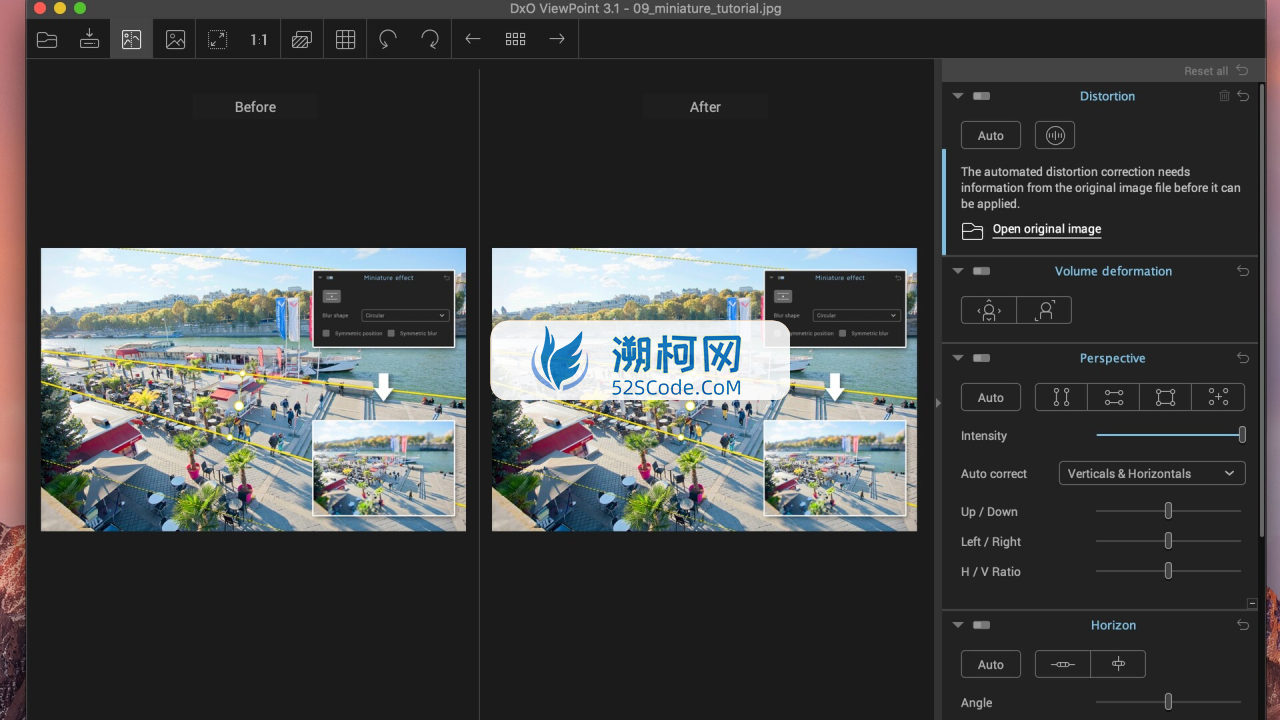Click the After label button
Viewport: 1280px width, 720px height.
pyautogui.click(x=705, y=107)
